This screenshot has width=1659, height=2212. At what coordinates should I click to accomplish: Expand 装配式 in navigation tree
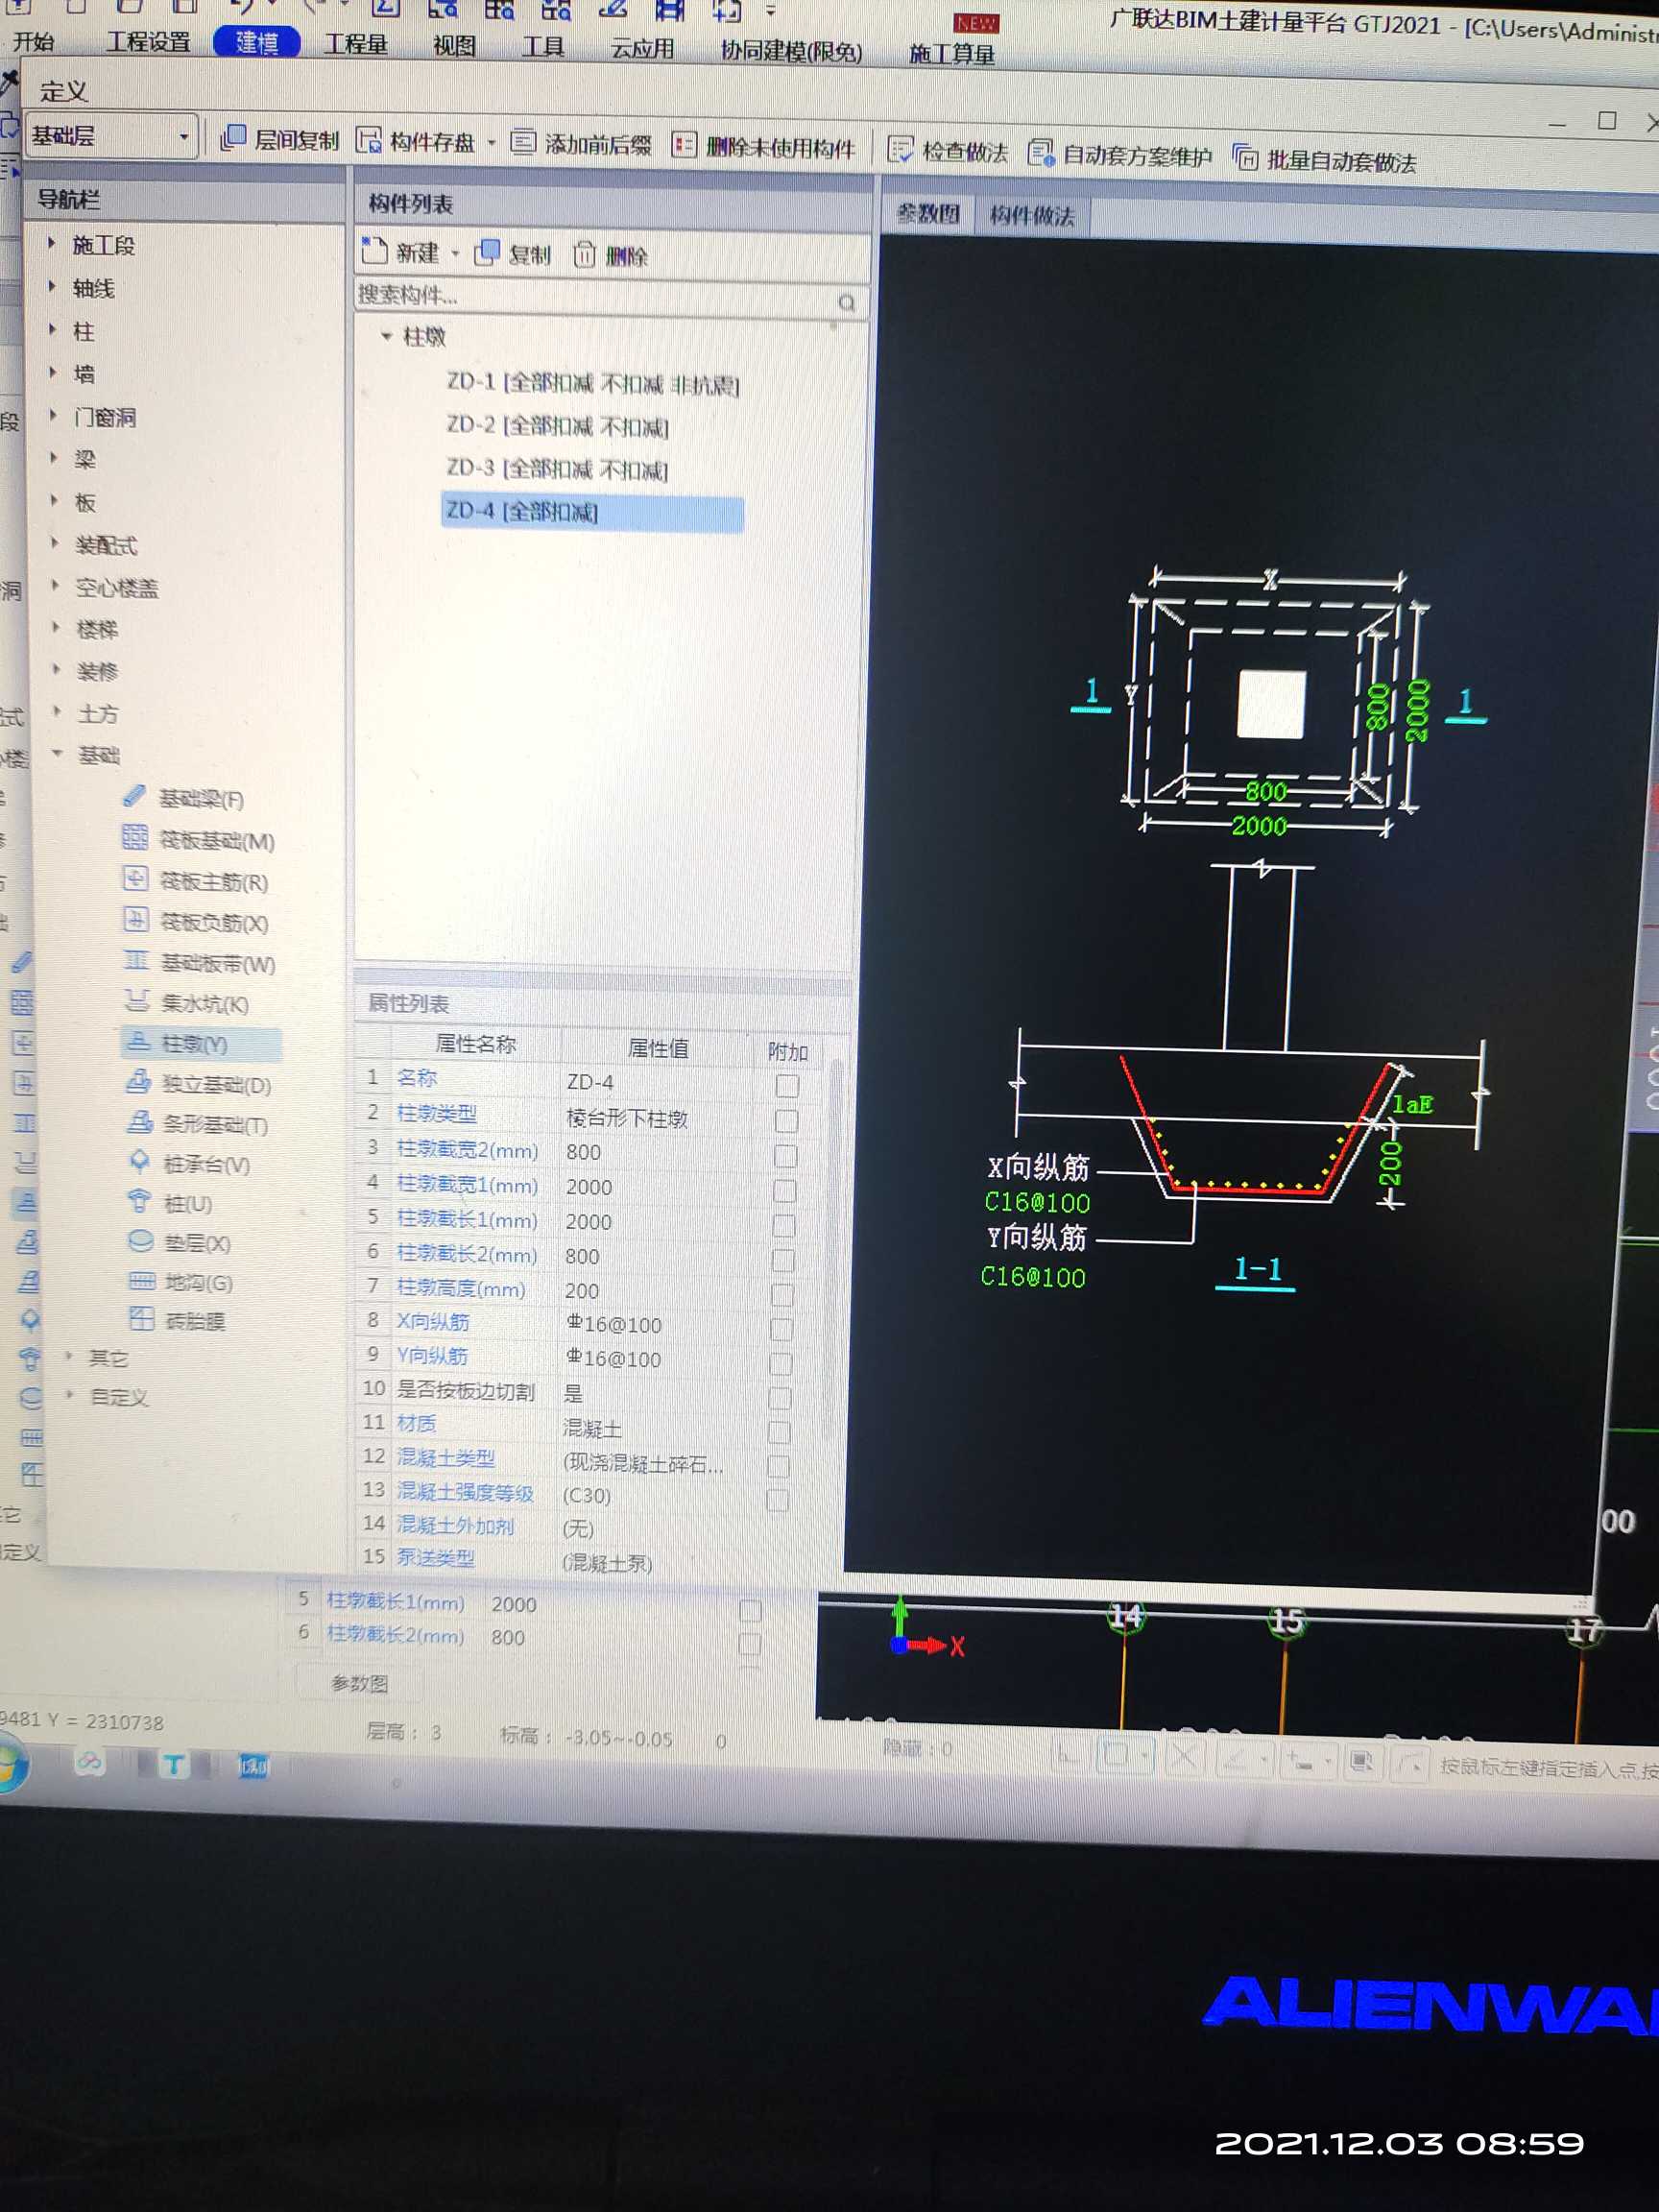pos(55,543)
